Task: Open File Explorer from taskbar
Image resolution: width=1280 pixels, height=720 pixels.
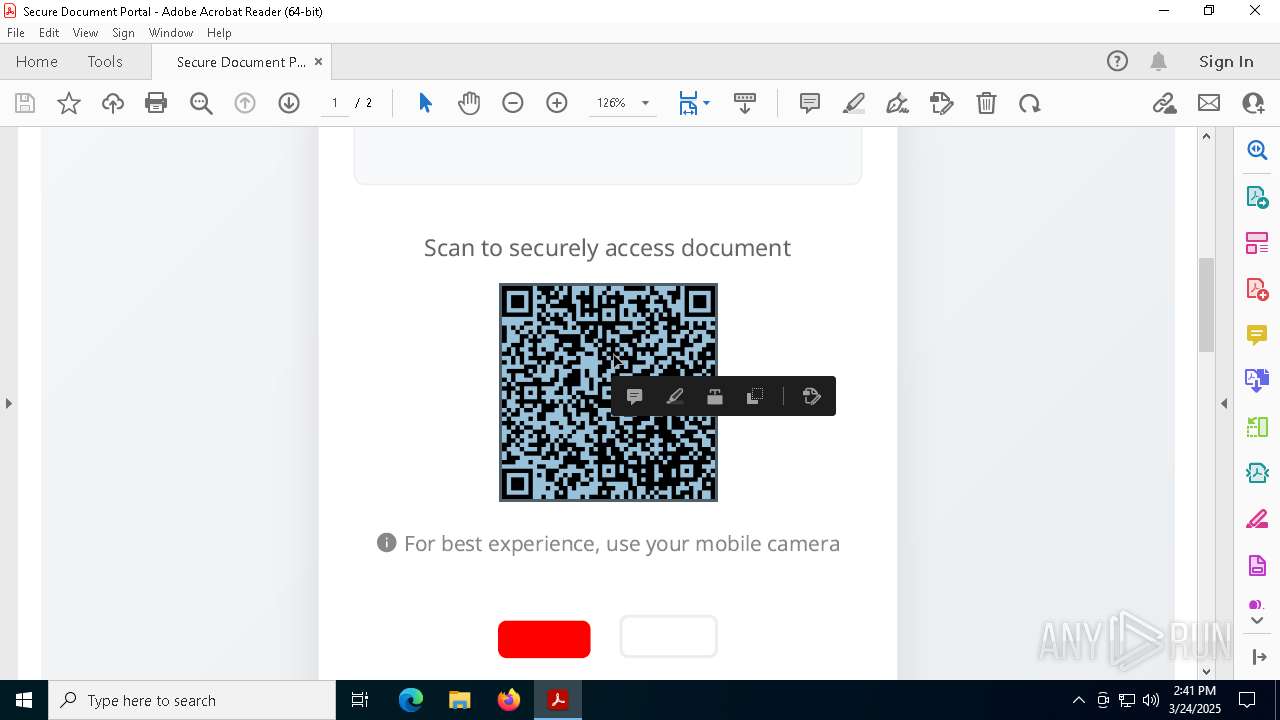Action: click(x=459, y=700)
